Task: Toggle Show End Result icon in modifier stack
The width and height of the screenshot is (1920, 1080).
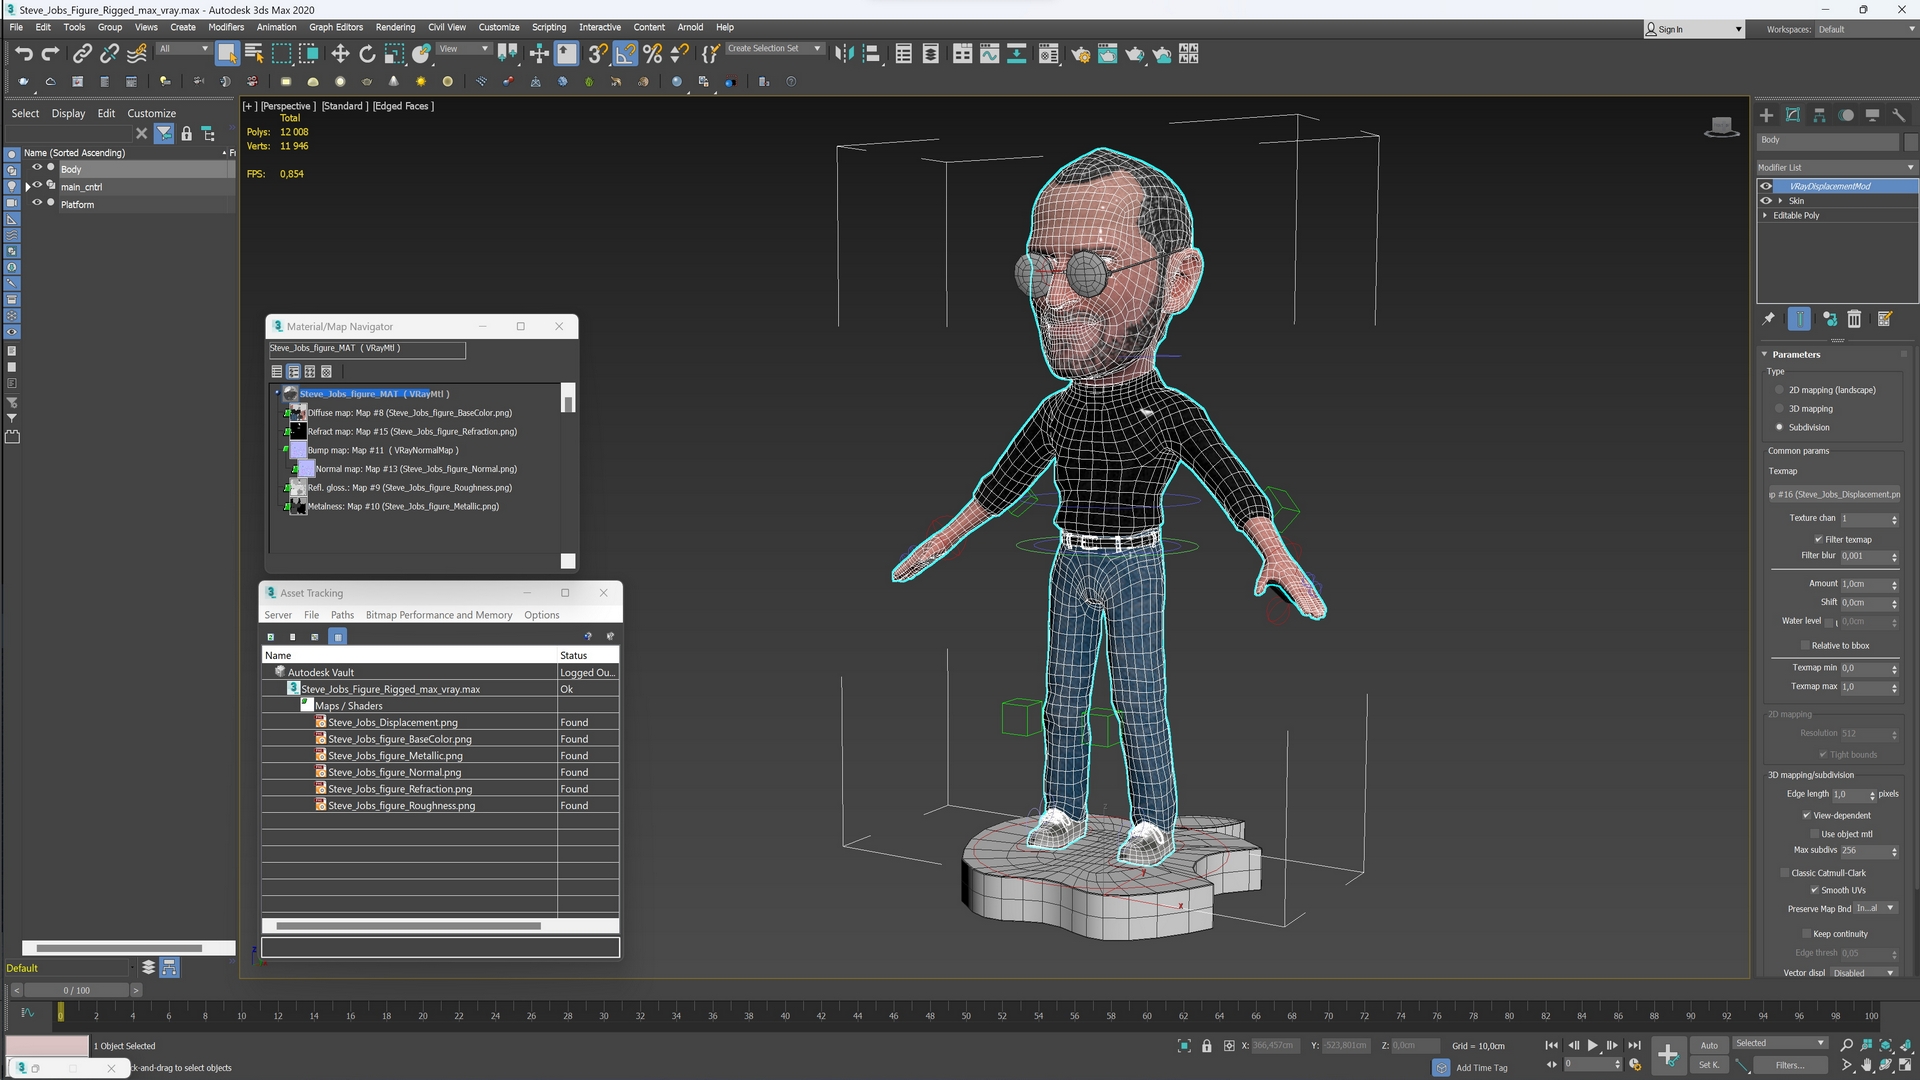Action: point(1799,319)
